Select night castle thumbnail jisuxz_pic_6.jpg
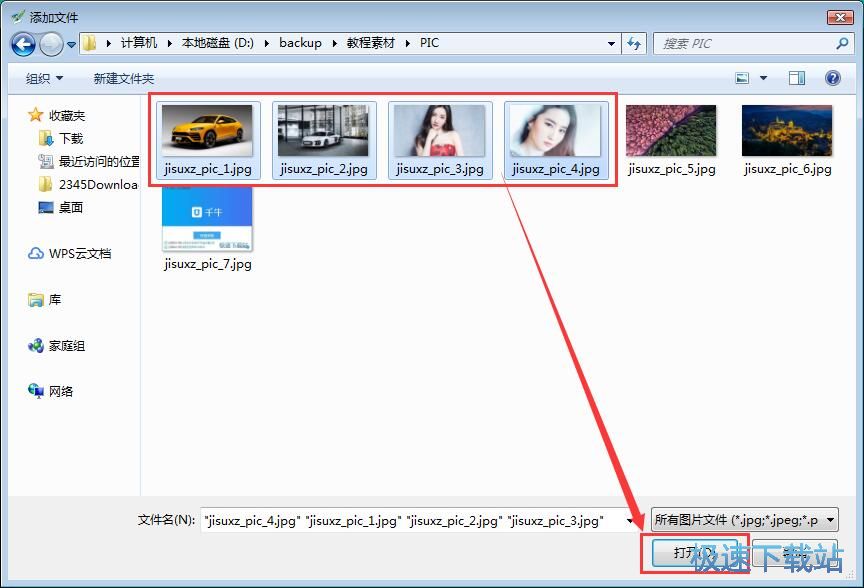Screen dimensions: 864x588 click(x=787, y=131)
